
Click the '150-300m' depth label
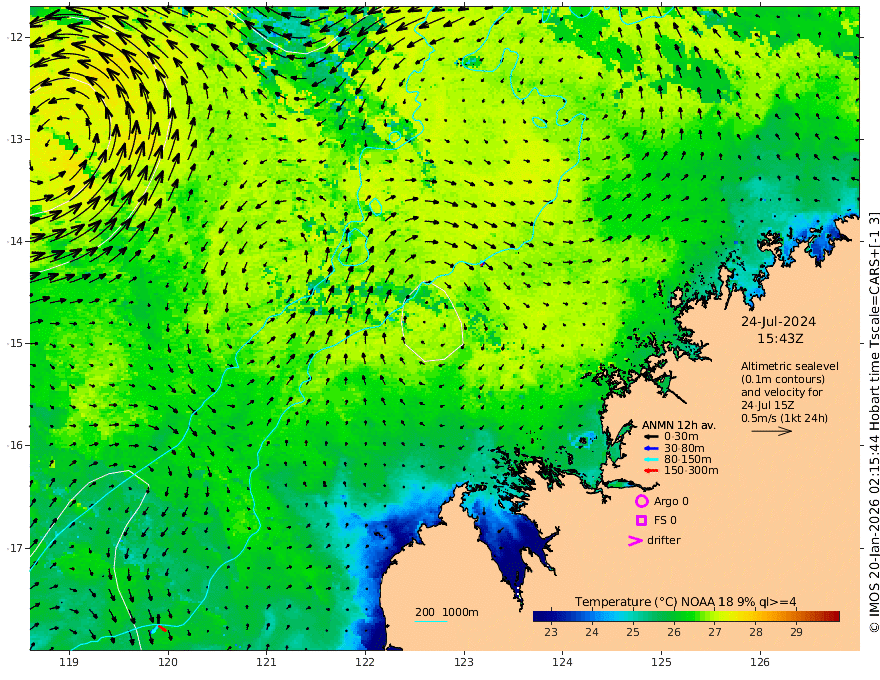(691, 471)
